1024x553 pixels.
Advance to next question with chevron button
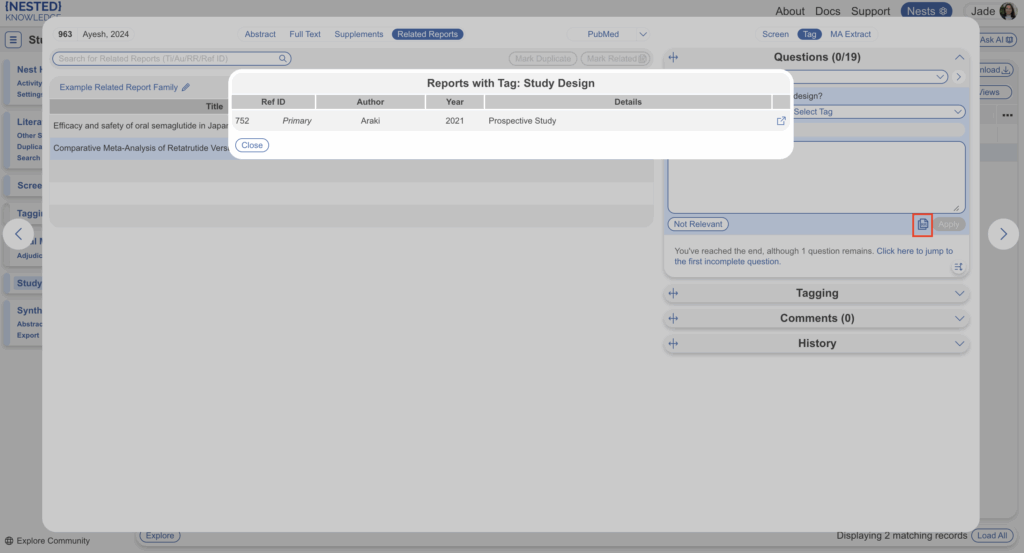[x=958, y=77]
